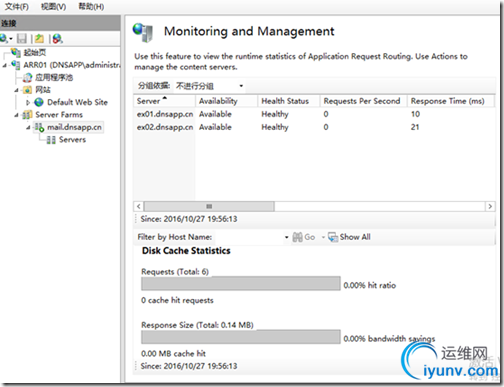The height and width of the screenshot is (387, 504).
Task: Select the ARR01 (DNSAPP\administr... node label
Action: 72,65
